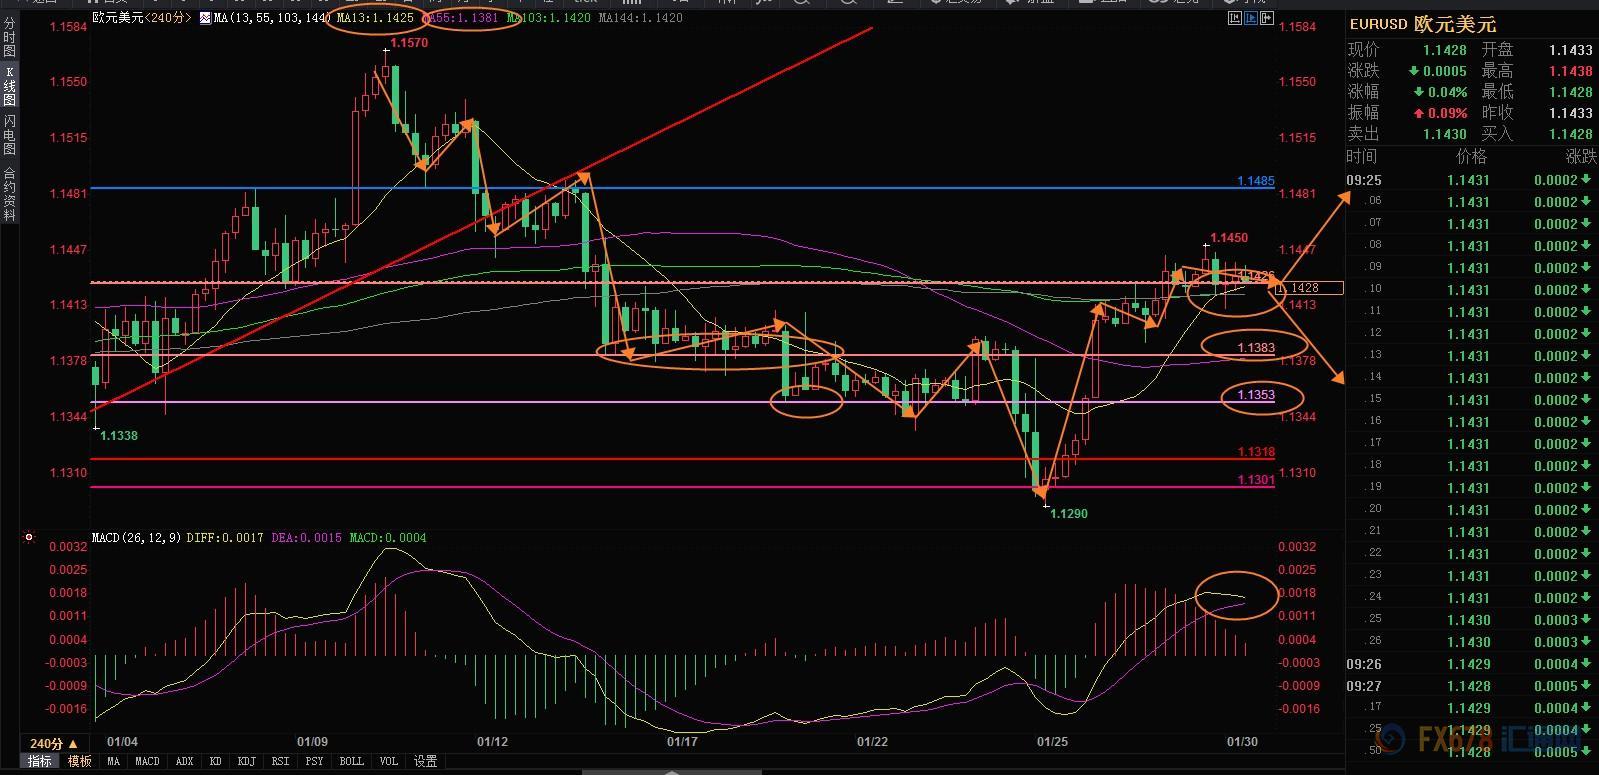The image size is (1599, 775).
Task: Open the 合约资料 side tab
Action: (x=9, y=193)
